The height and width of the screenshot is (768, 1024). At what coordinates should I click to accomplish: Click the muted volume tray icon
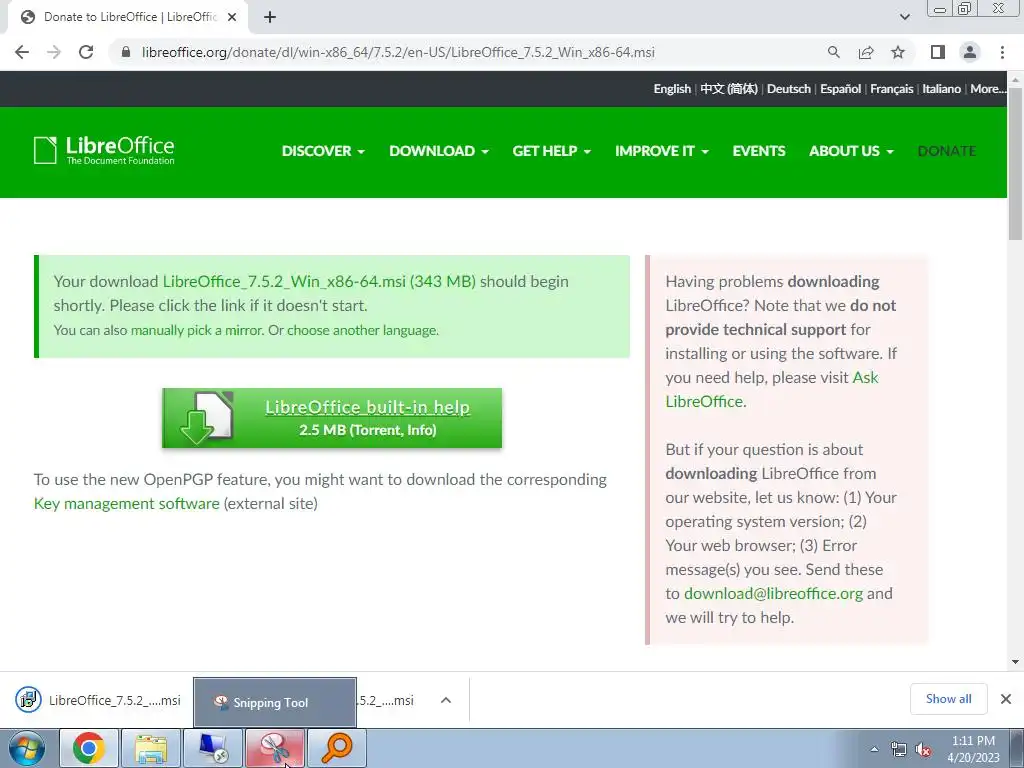coord(923,749)
